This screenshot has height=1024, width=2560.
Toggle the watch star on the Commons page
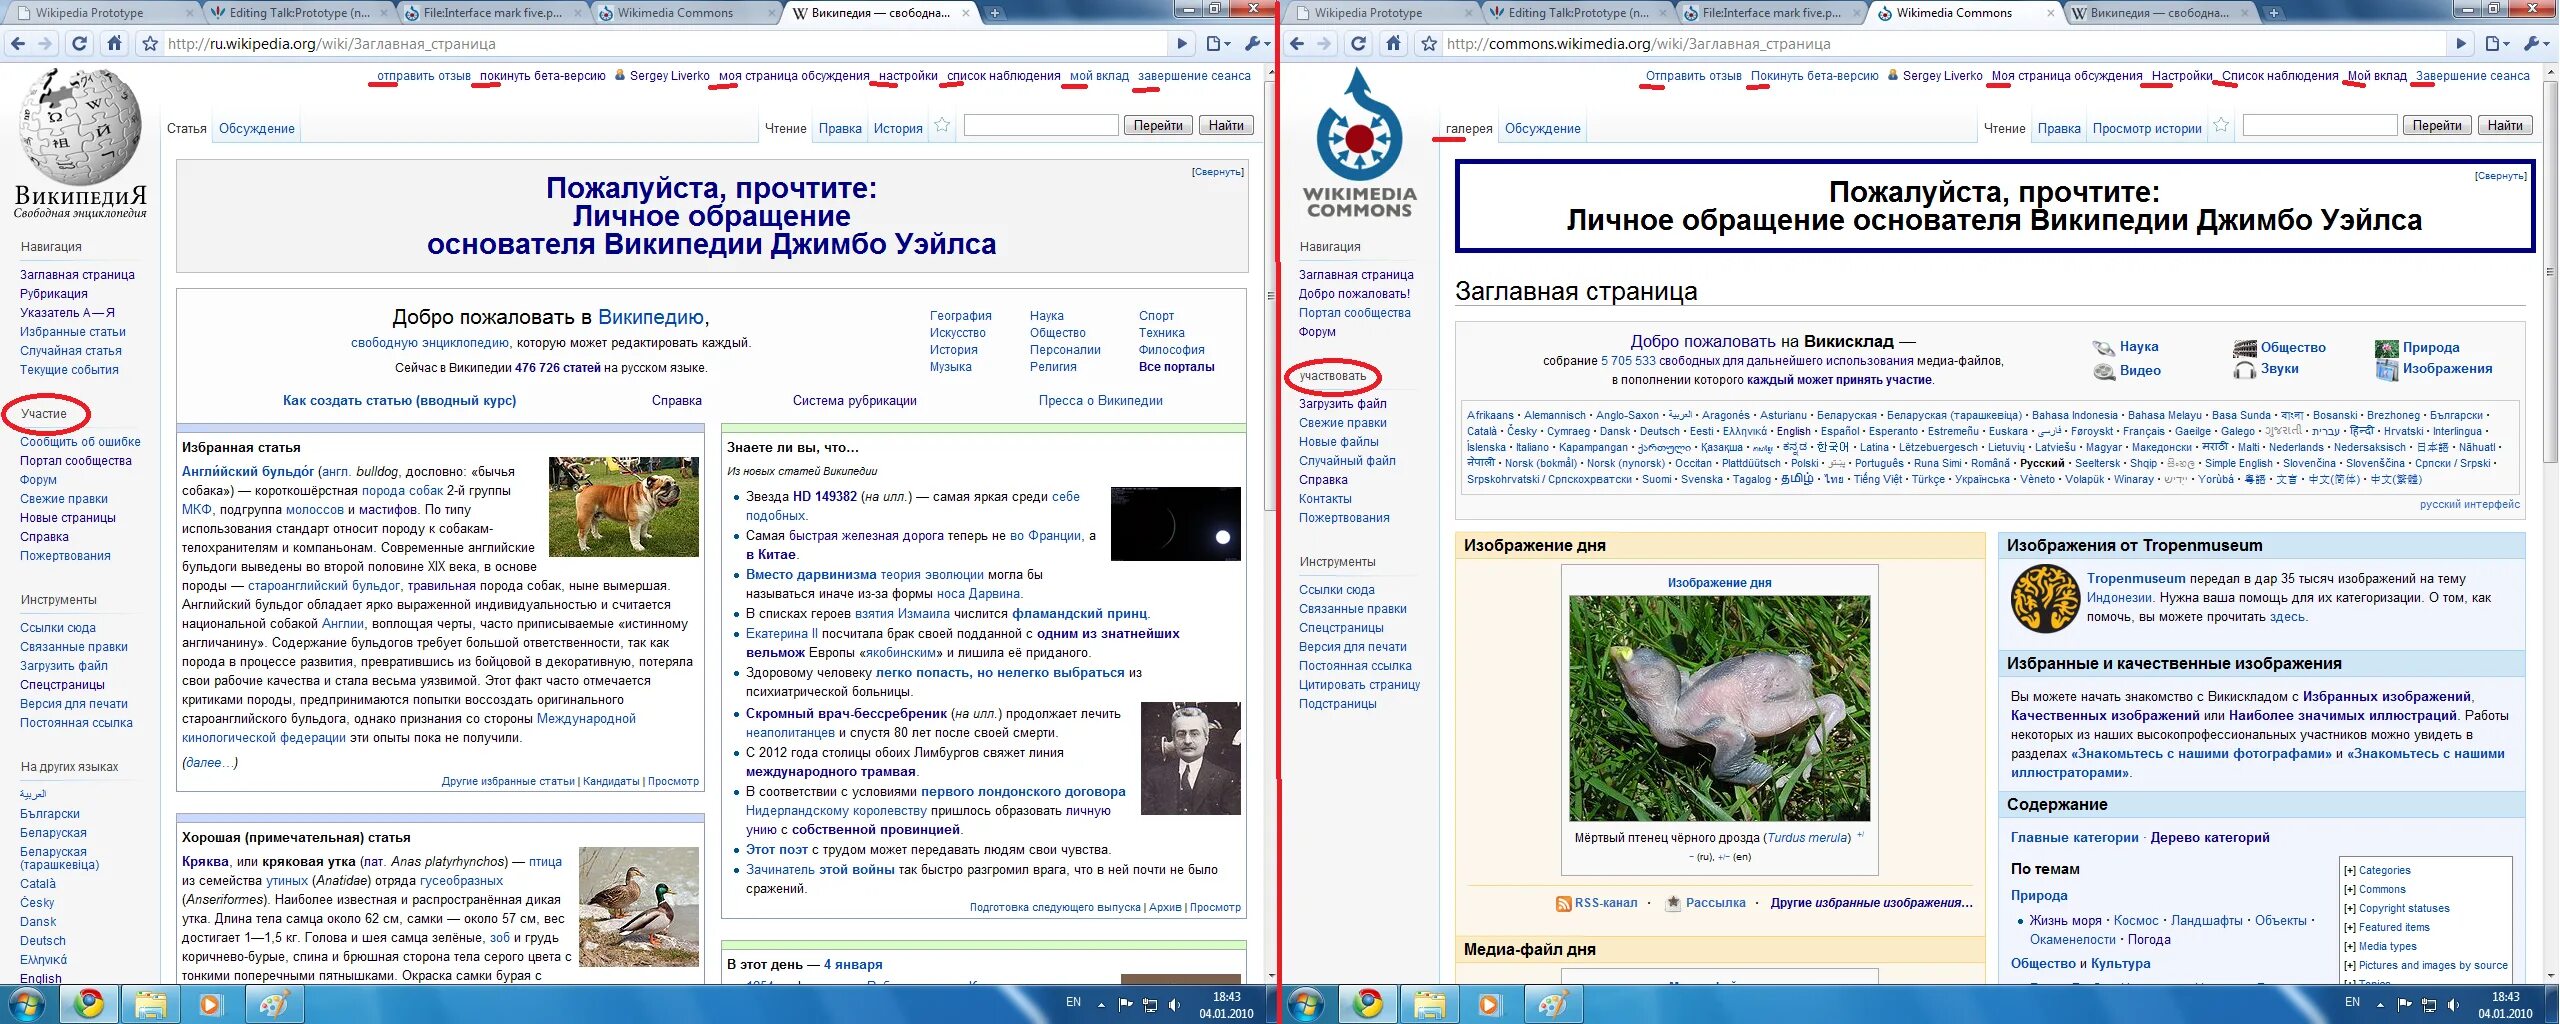click(2221, 125)
